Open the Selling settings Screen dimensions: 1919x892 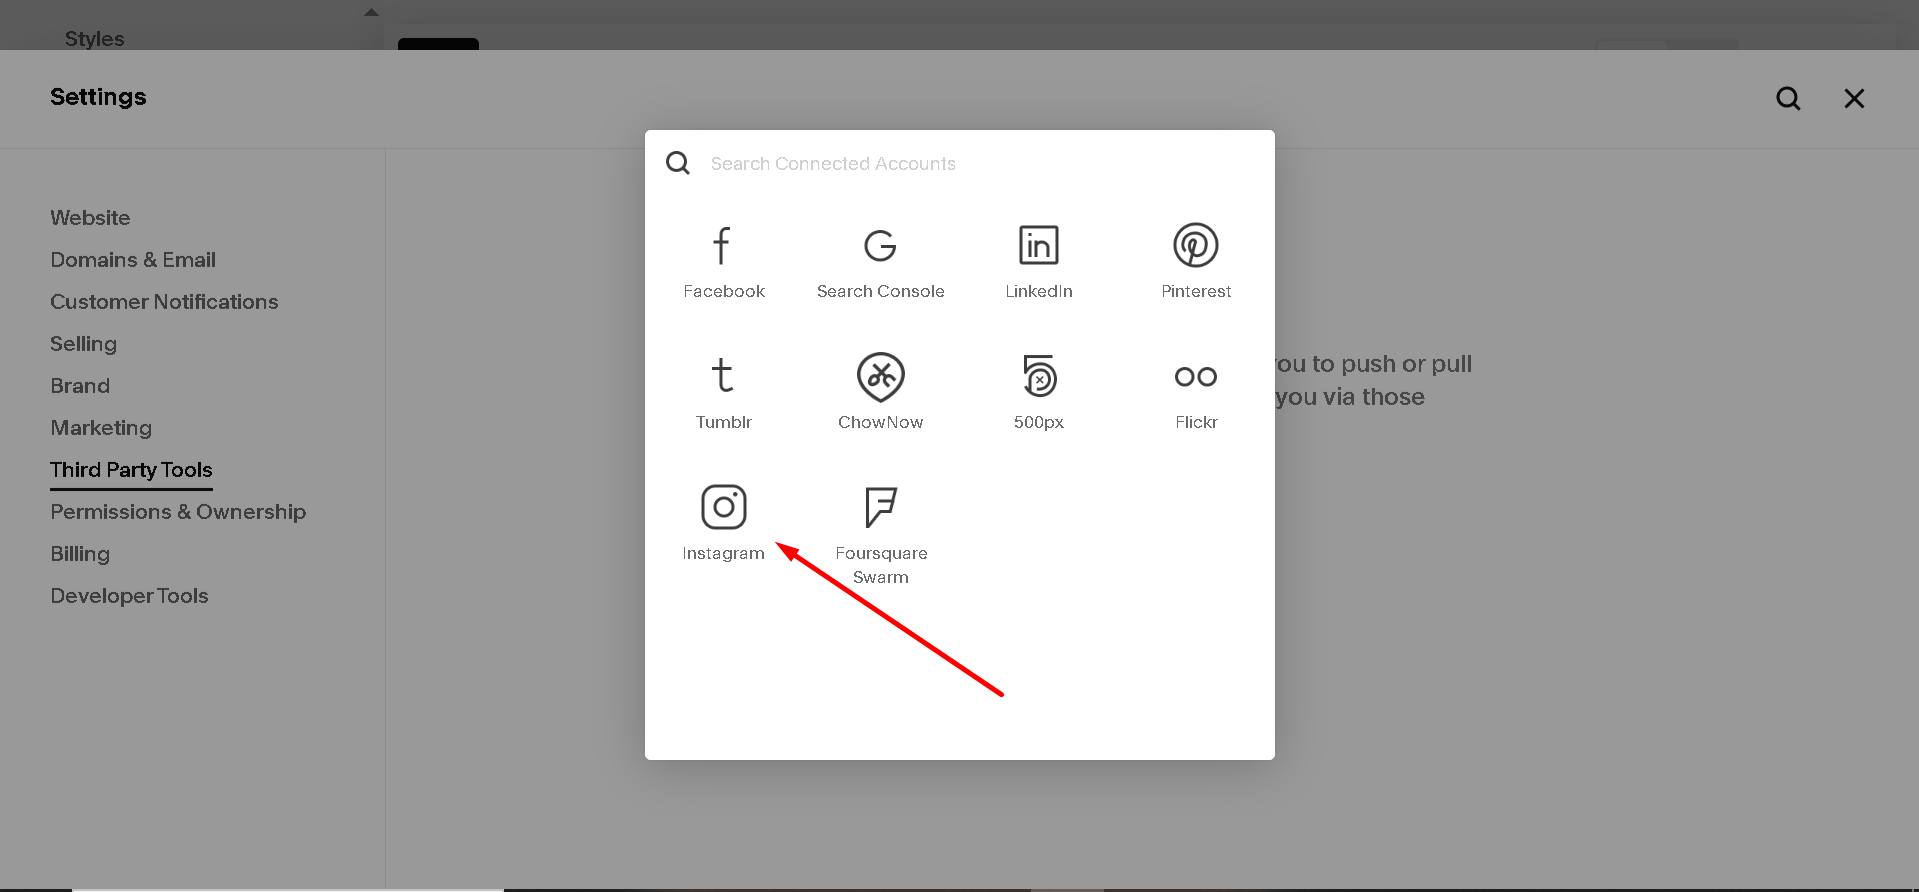(x=83, y=344)
